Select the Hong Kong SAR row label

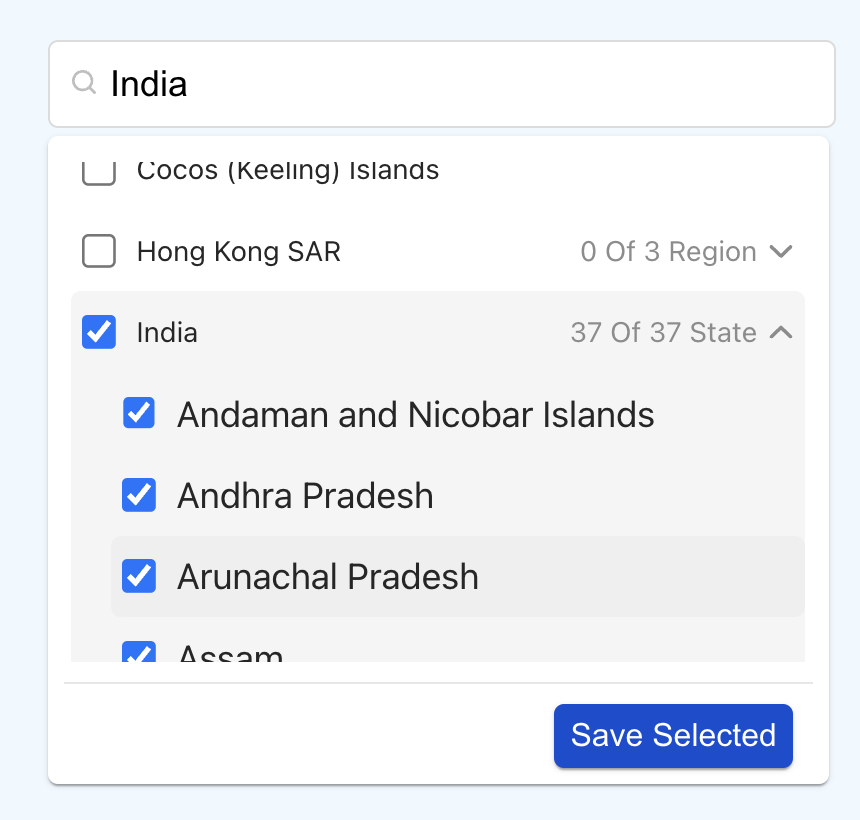coord(239,252)
